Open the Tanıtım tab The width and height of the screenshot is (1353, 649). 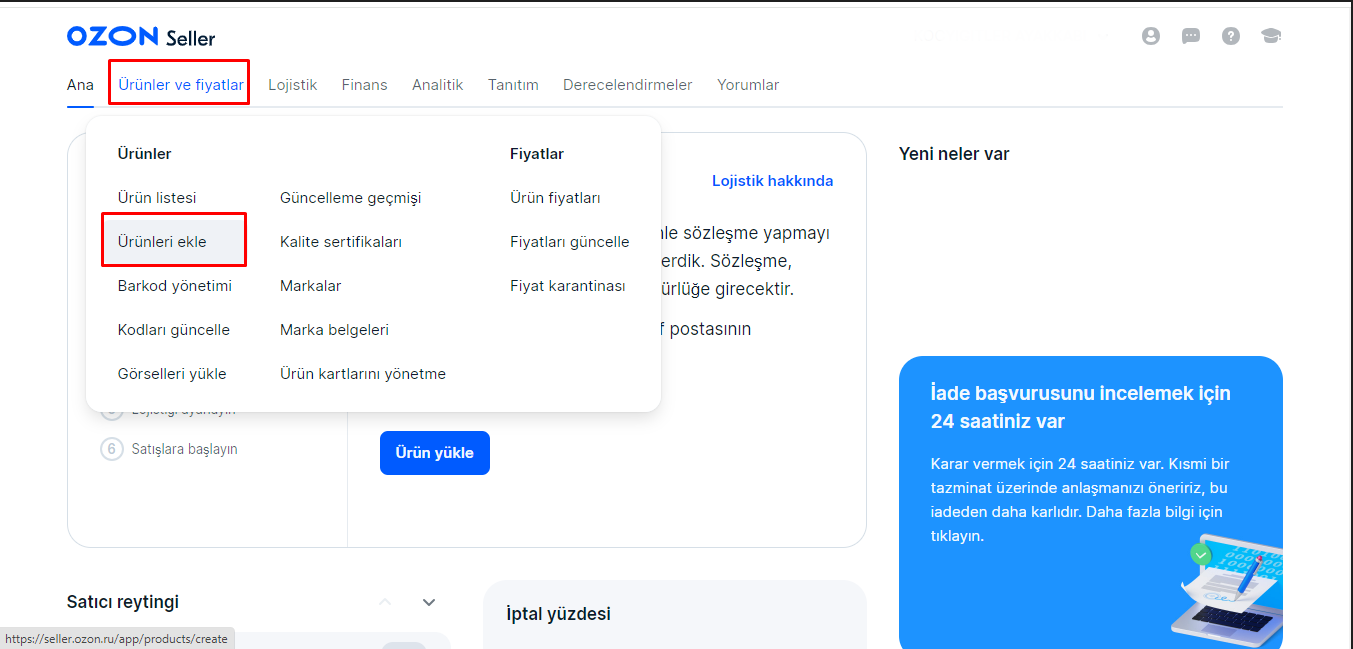click(513, 85)
